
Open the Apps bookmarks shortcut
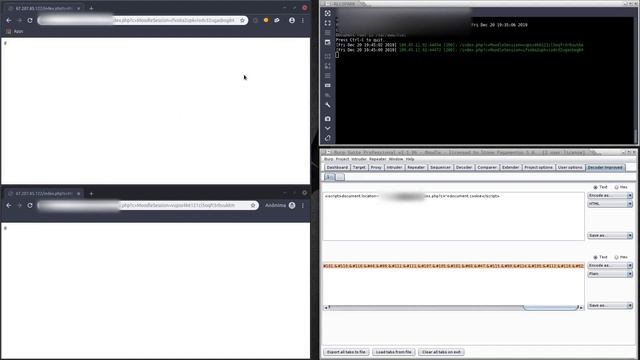pyautogui.click(x=15, y=31)
